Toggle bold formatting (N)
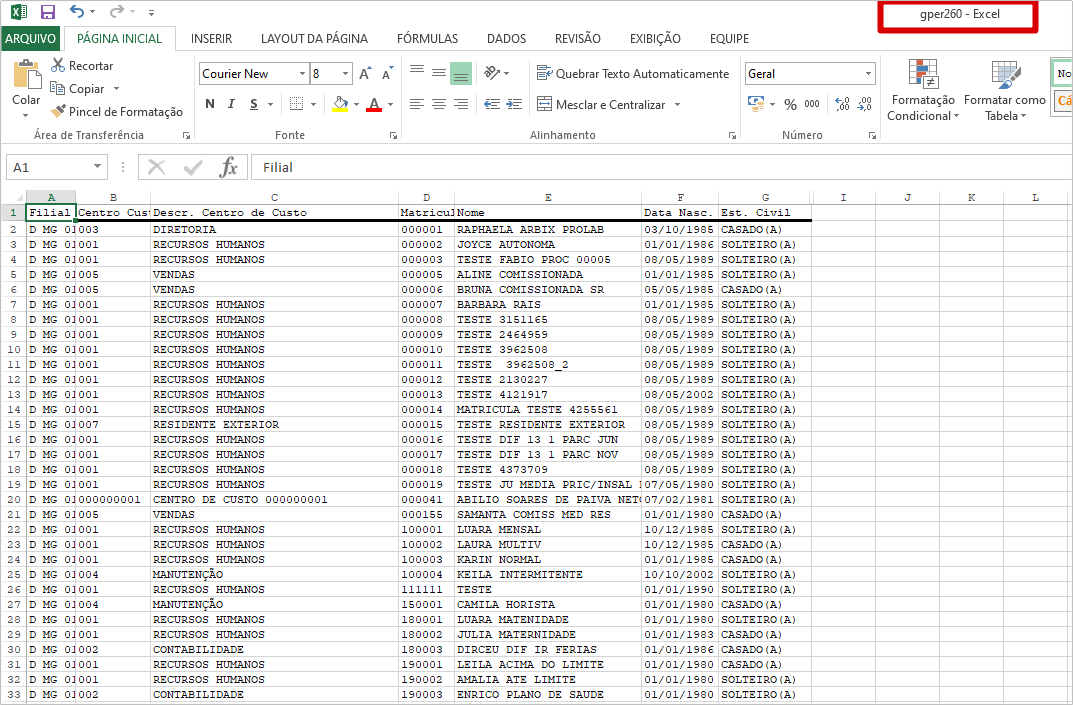 coord(210,104)
